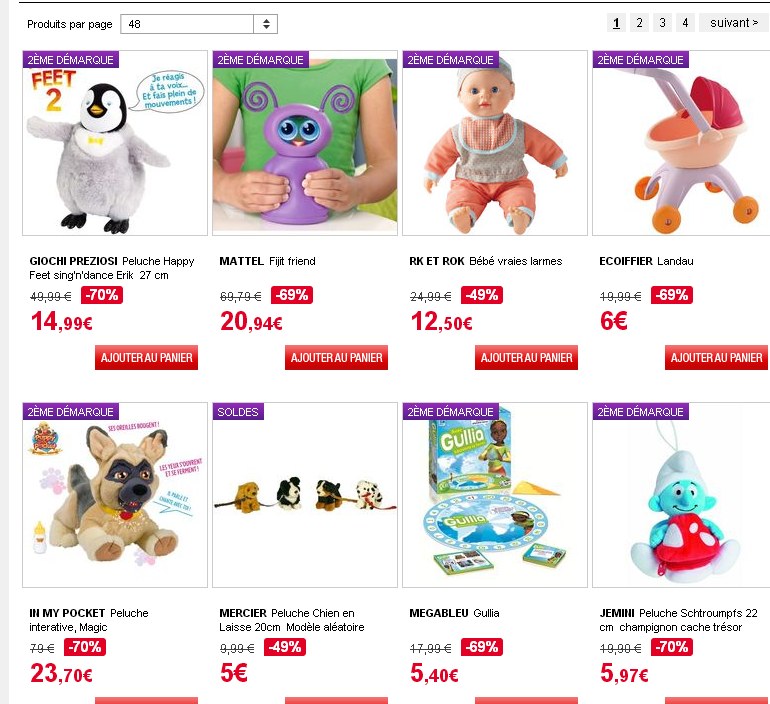Go to page 2 of results

point(639,23)
